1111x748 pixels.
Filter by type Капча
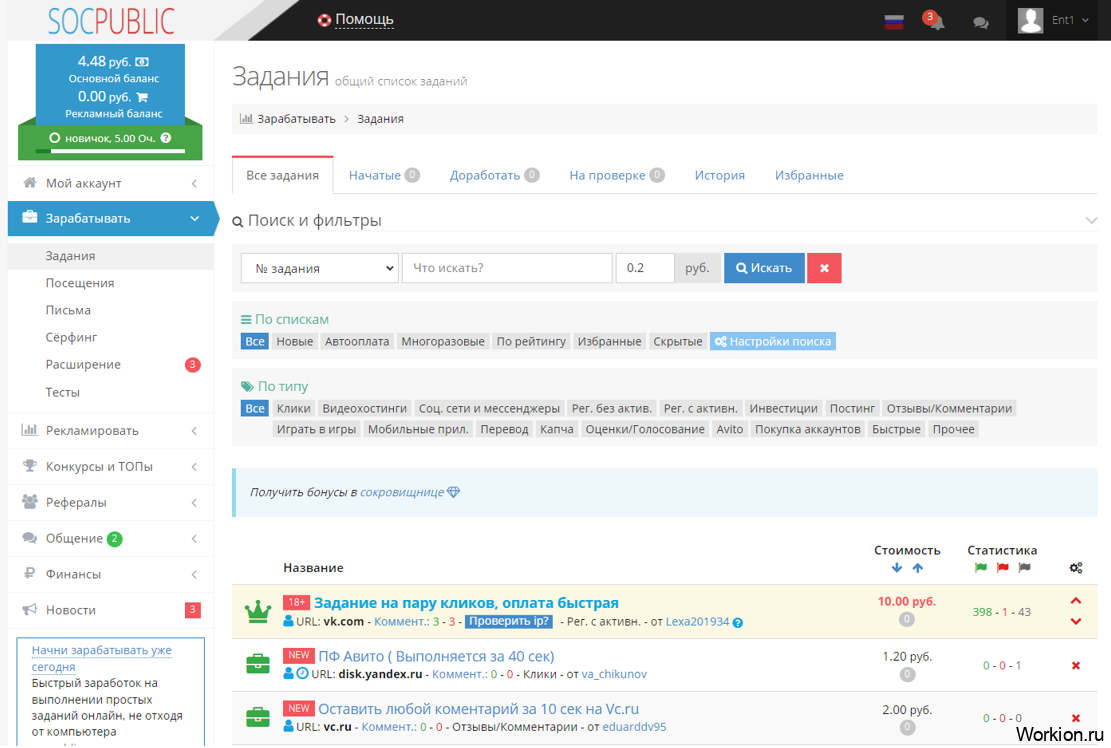click(556, 429)
